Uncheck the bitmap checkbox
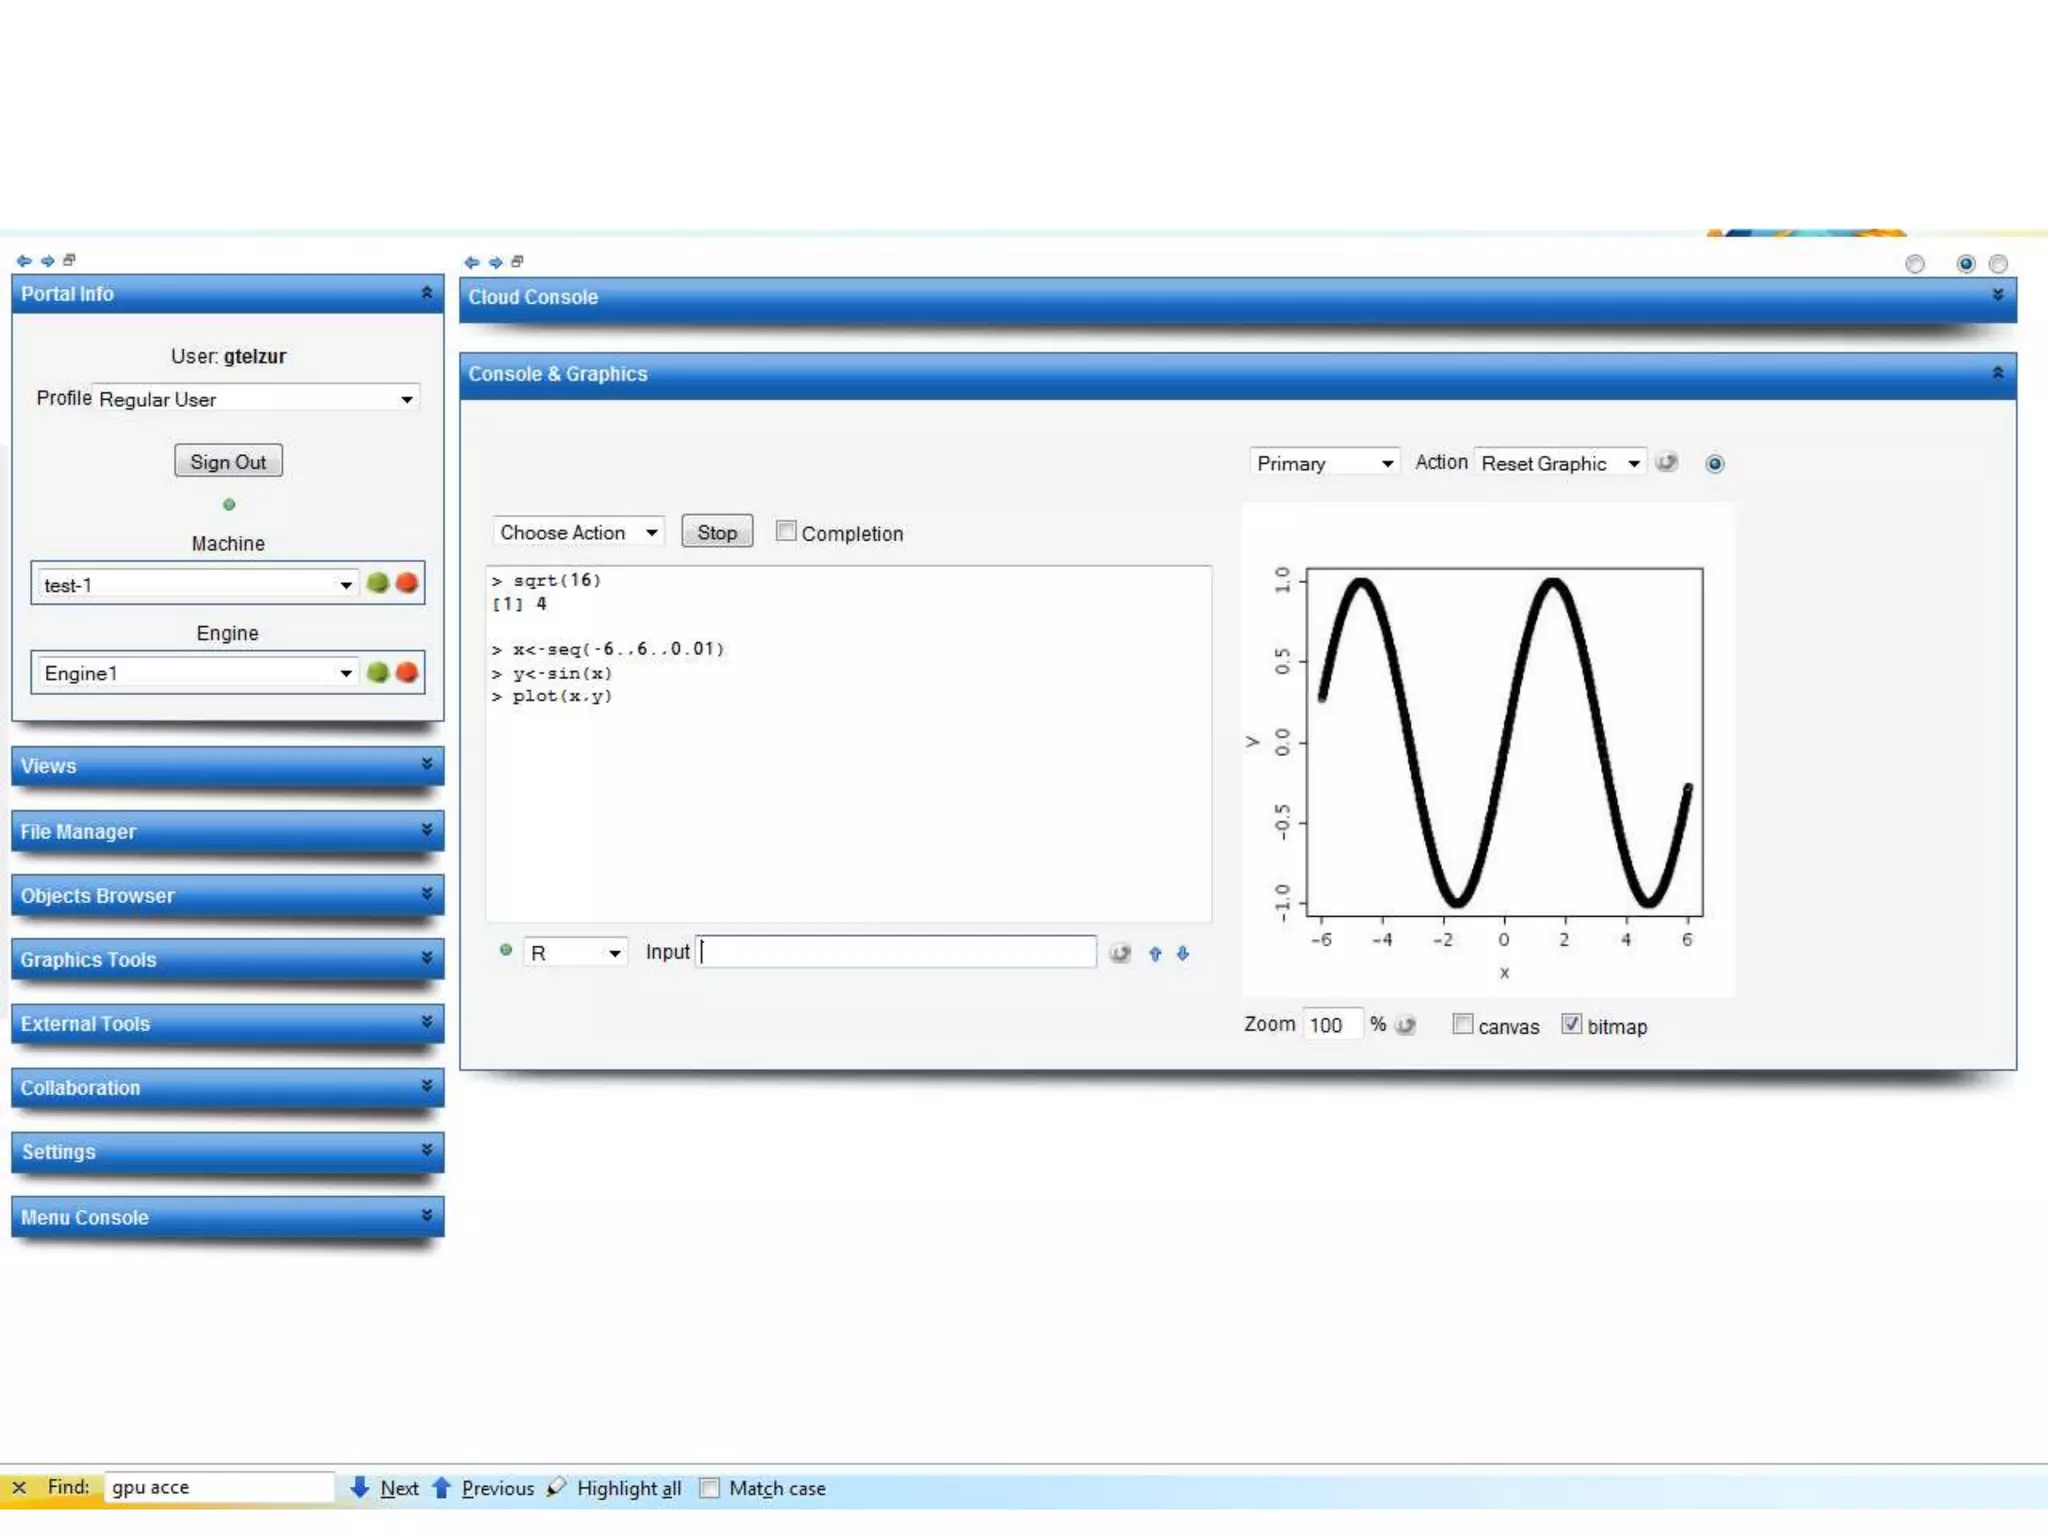 tap(1571, 1024)
